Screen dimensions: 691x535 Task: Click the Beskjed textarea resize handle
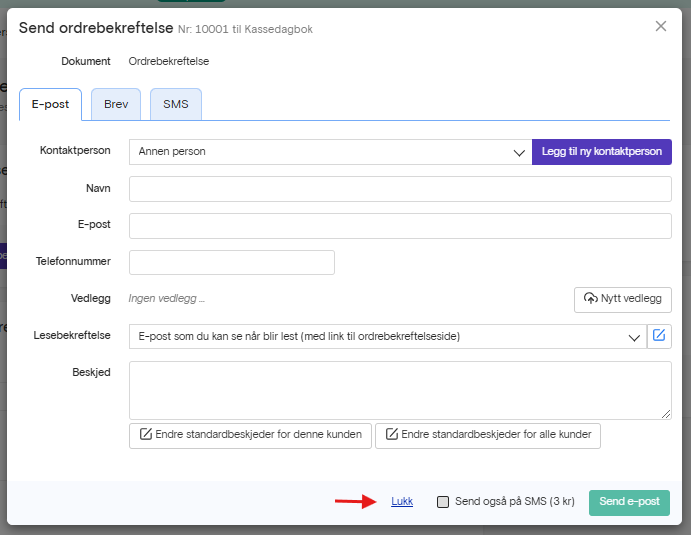(x=666, y=414)
